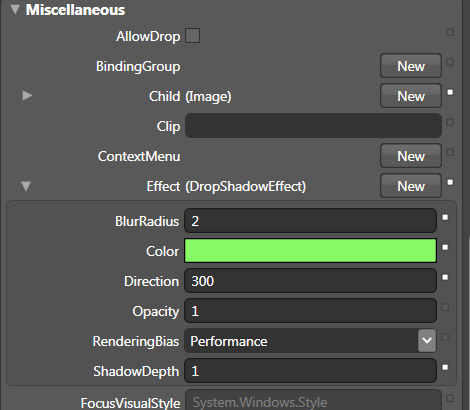Click the property marker beside the Color swatch
This screenshot has width=470, height=410.
coord(445,247)
